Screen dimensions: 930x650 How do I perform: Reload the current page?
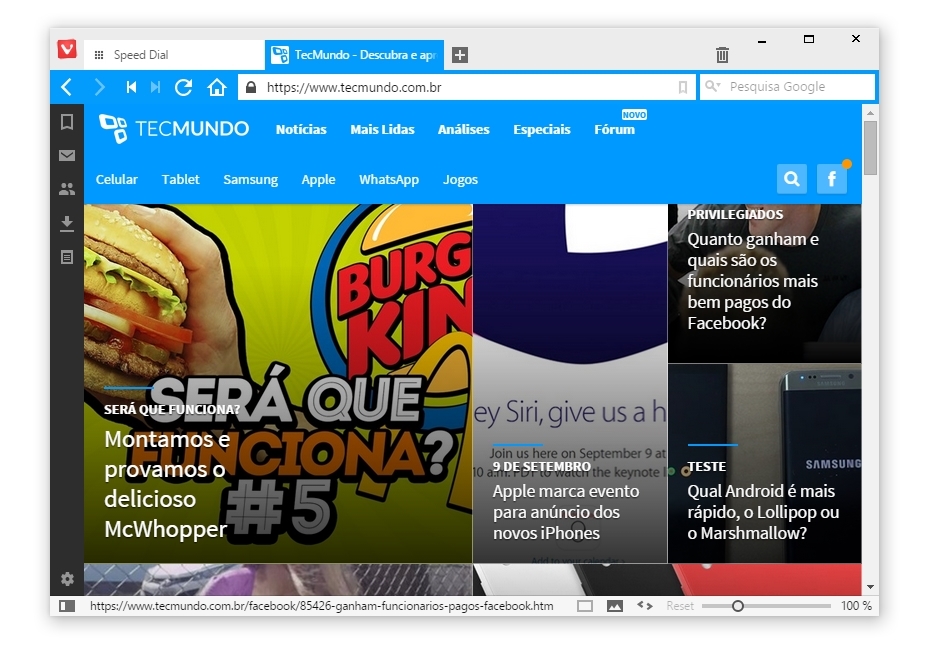pyautogui.click(x=183, y=87)
